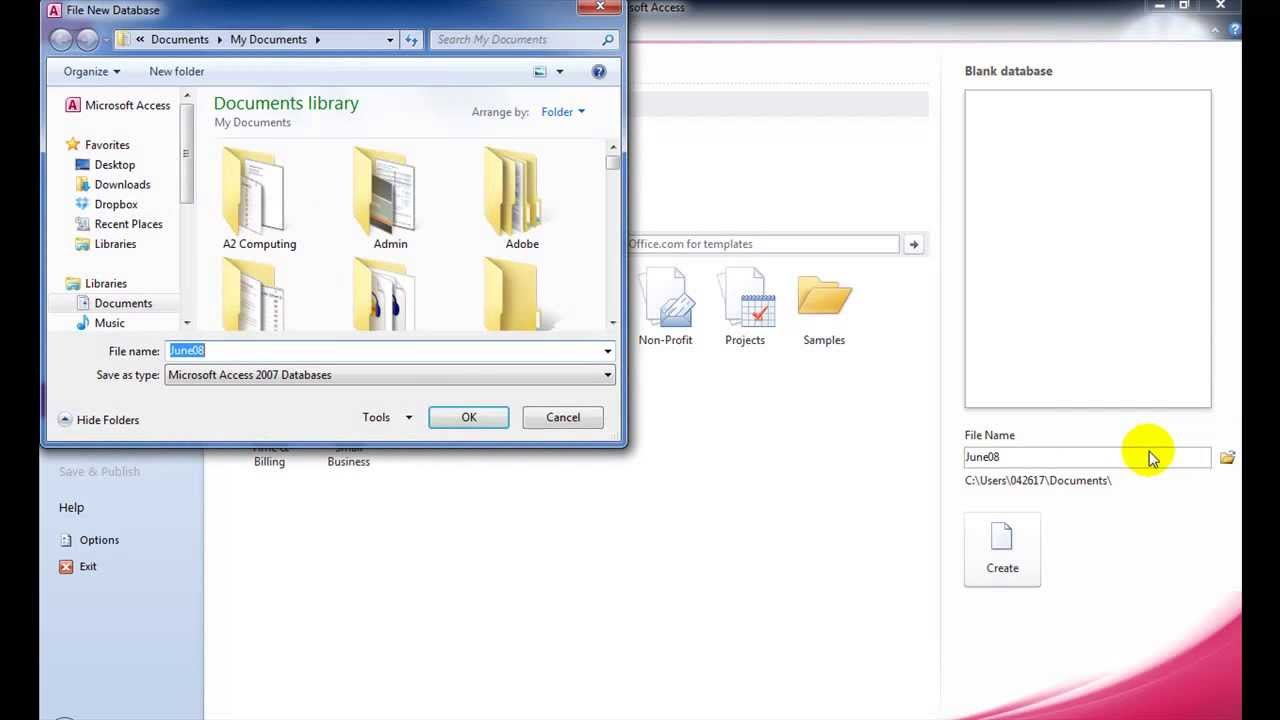Open Recent Places in Favorites
Screen dimensions: 1280x720
coord(119,224)
